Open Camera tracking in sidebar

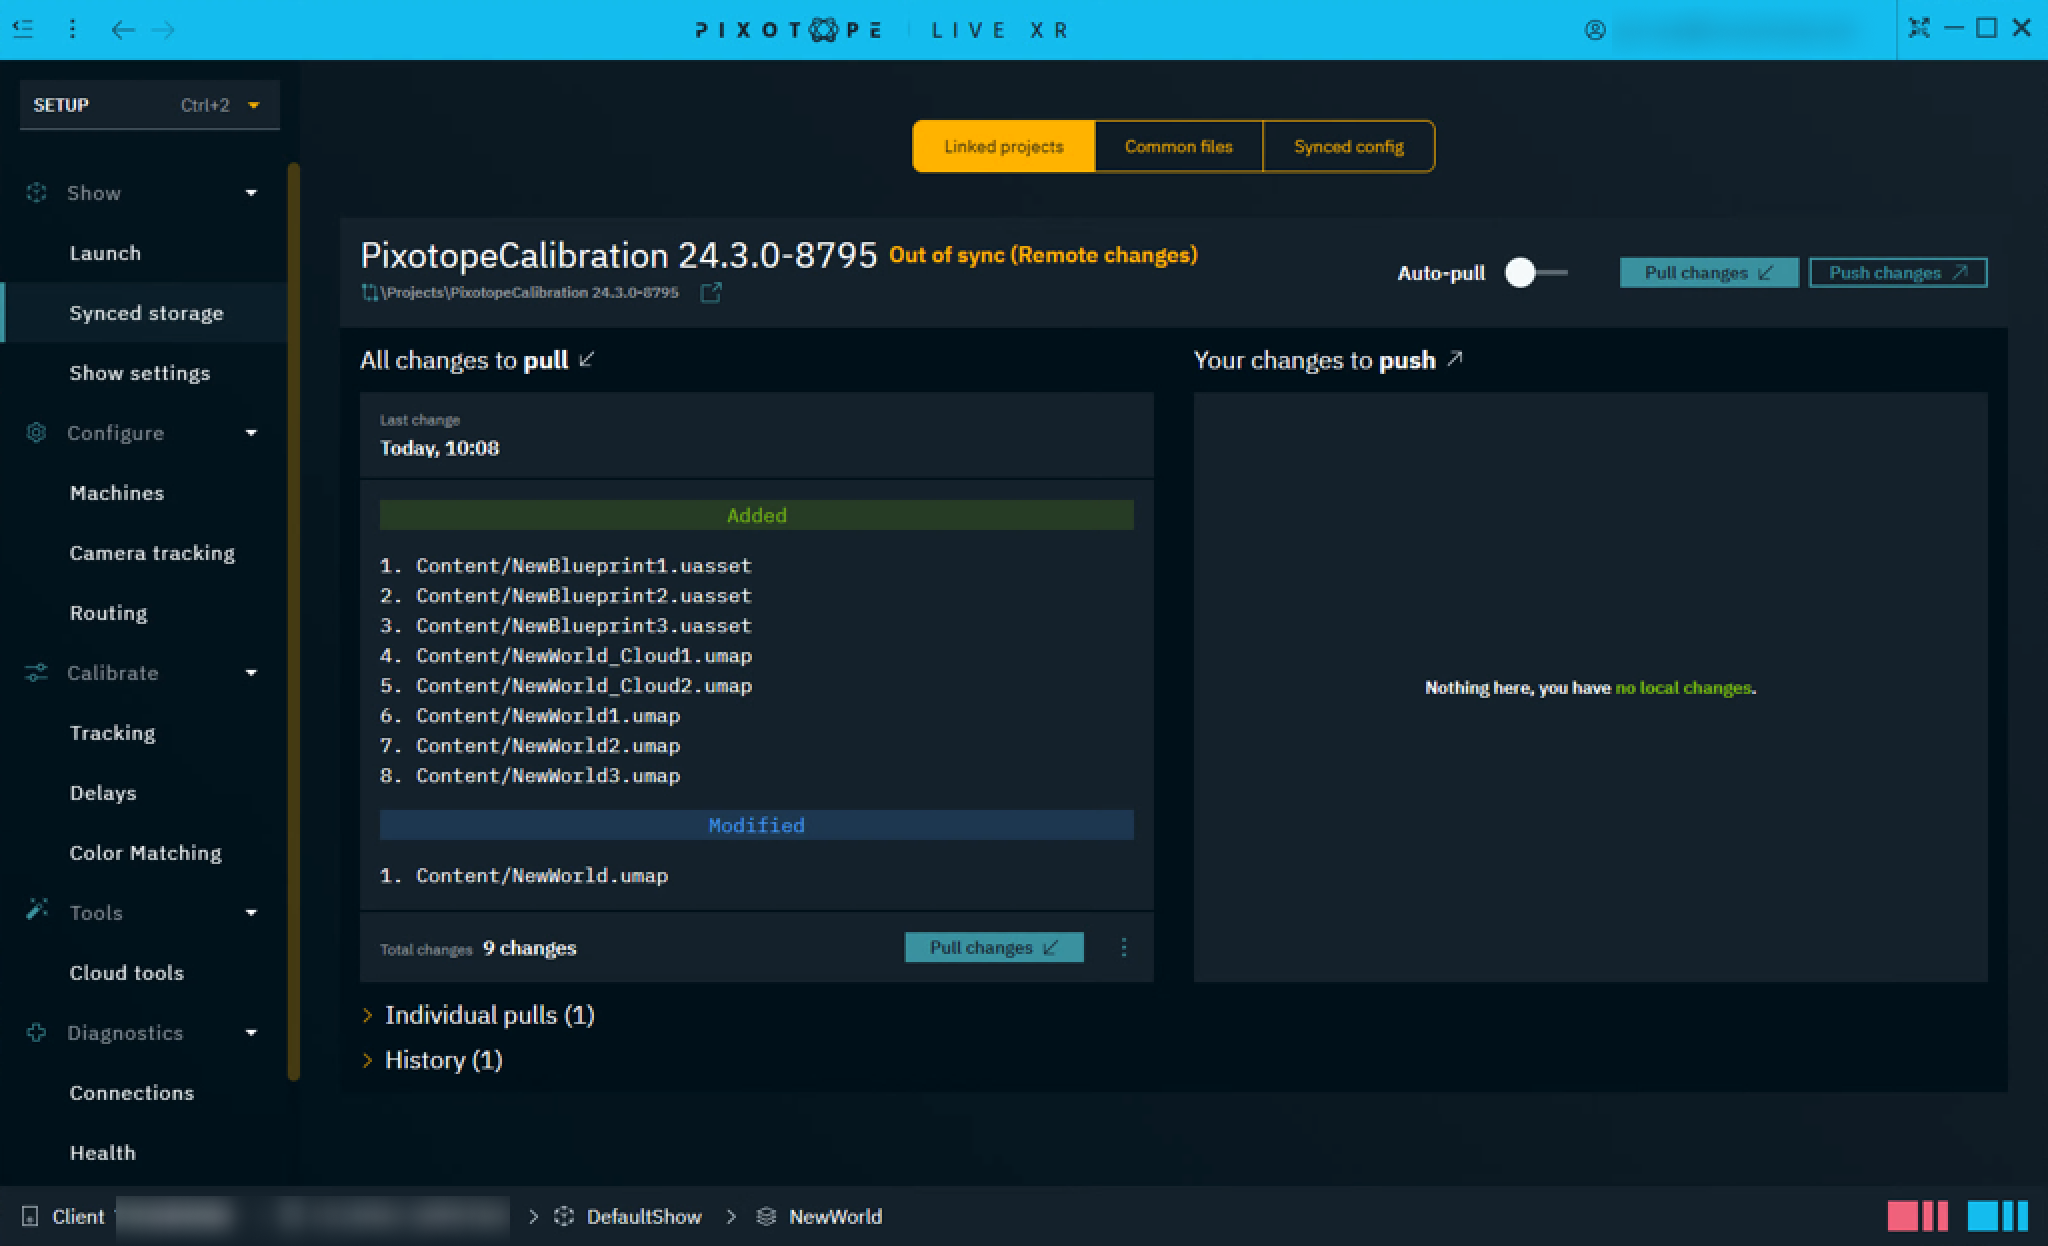(x=152, y=553)
